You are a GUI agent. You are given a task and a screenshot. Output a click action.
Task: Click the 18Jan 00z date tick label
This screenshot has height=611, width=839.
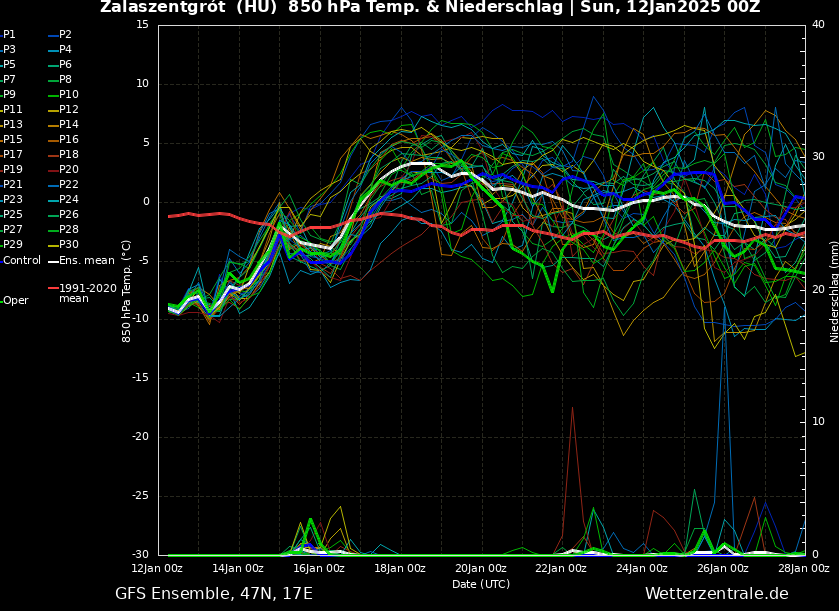[x=400, y=569]
